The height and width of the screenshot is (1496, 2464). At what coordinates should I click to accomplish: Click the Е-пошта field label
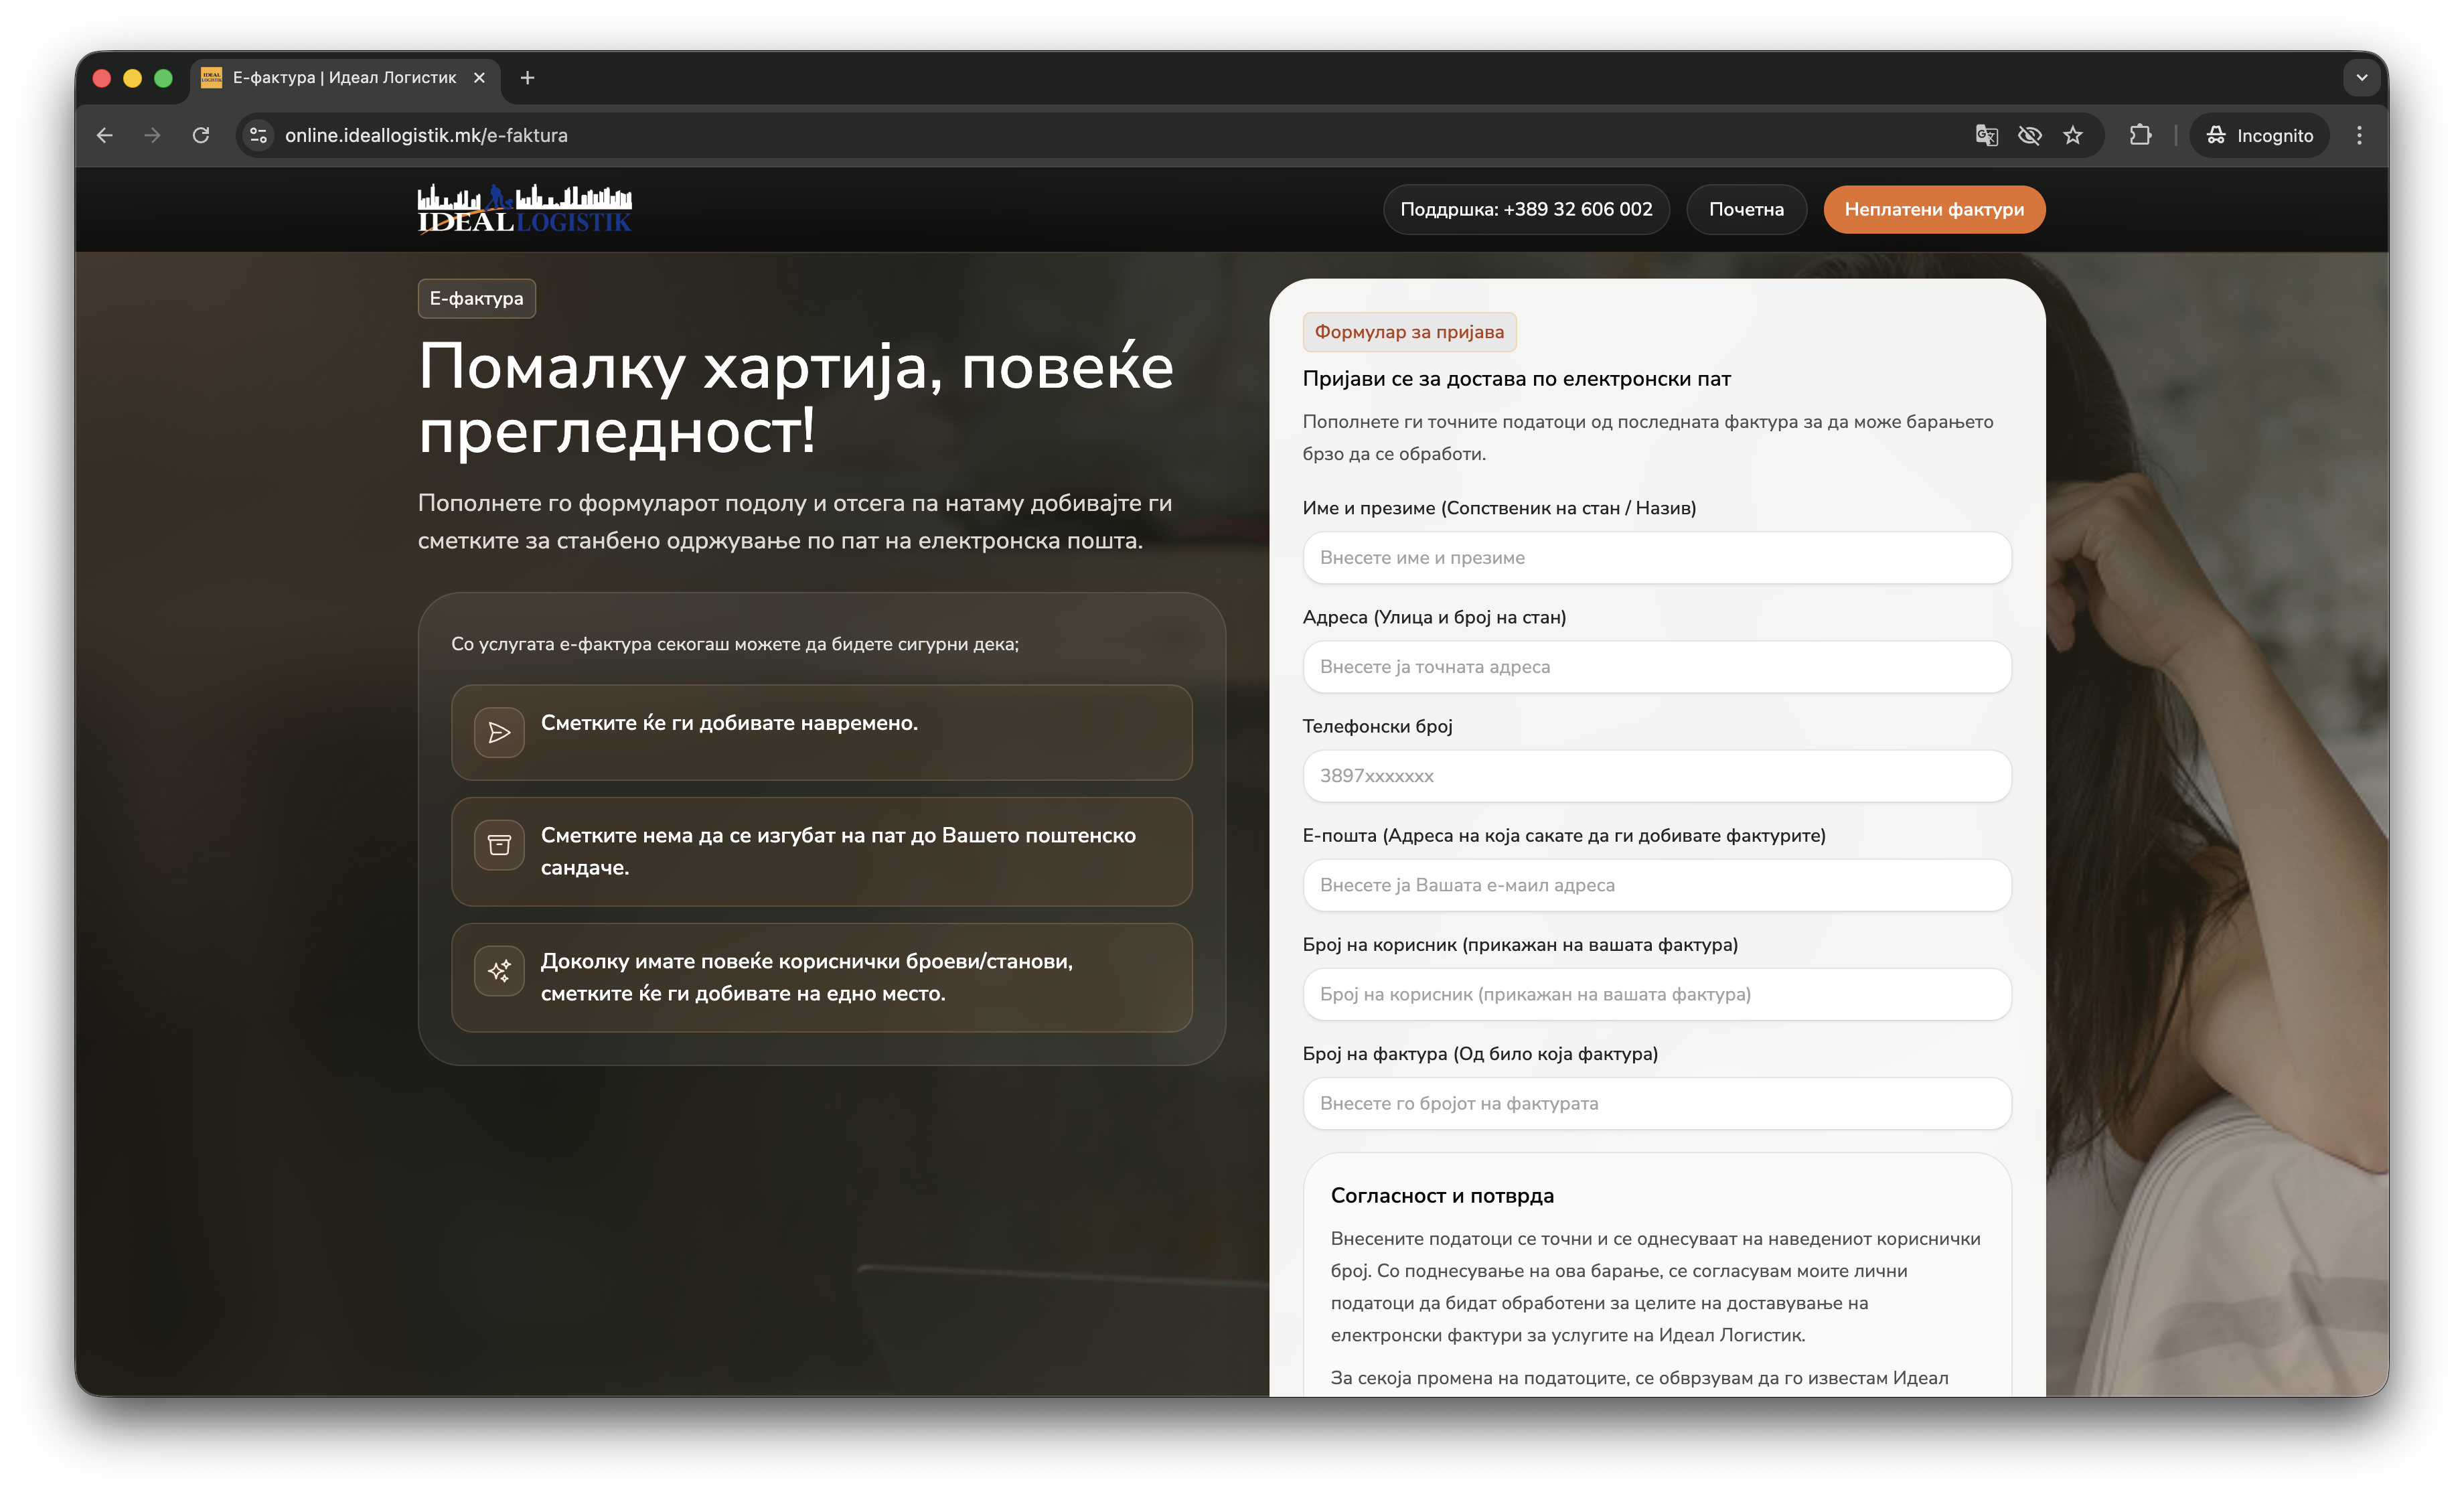pyautogui.click(x=1564, y=835)
